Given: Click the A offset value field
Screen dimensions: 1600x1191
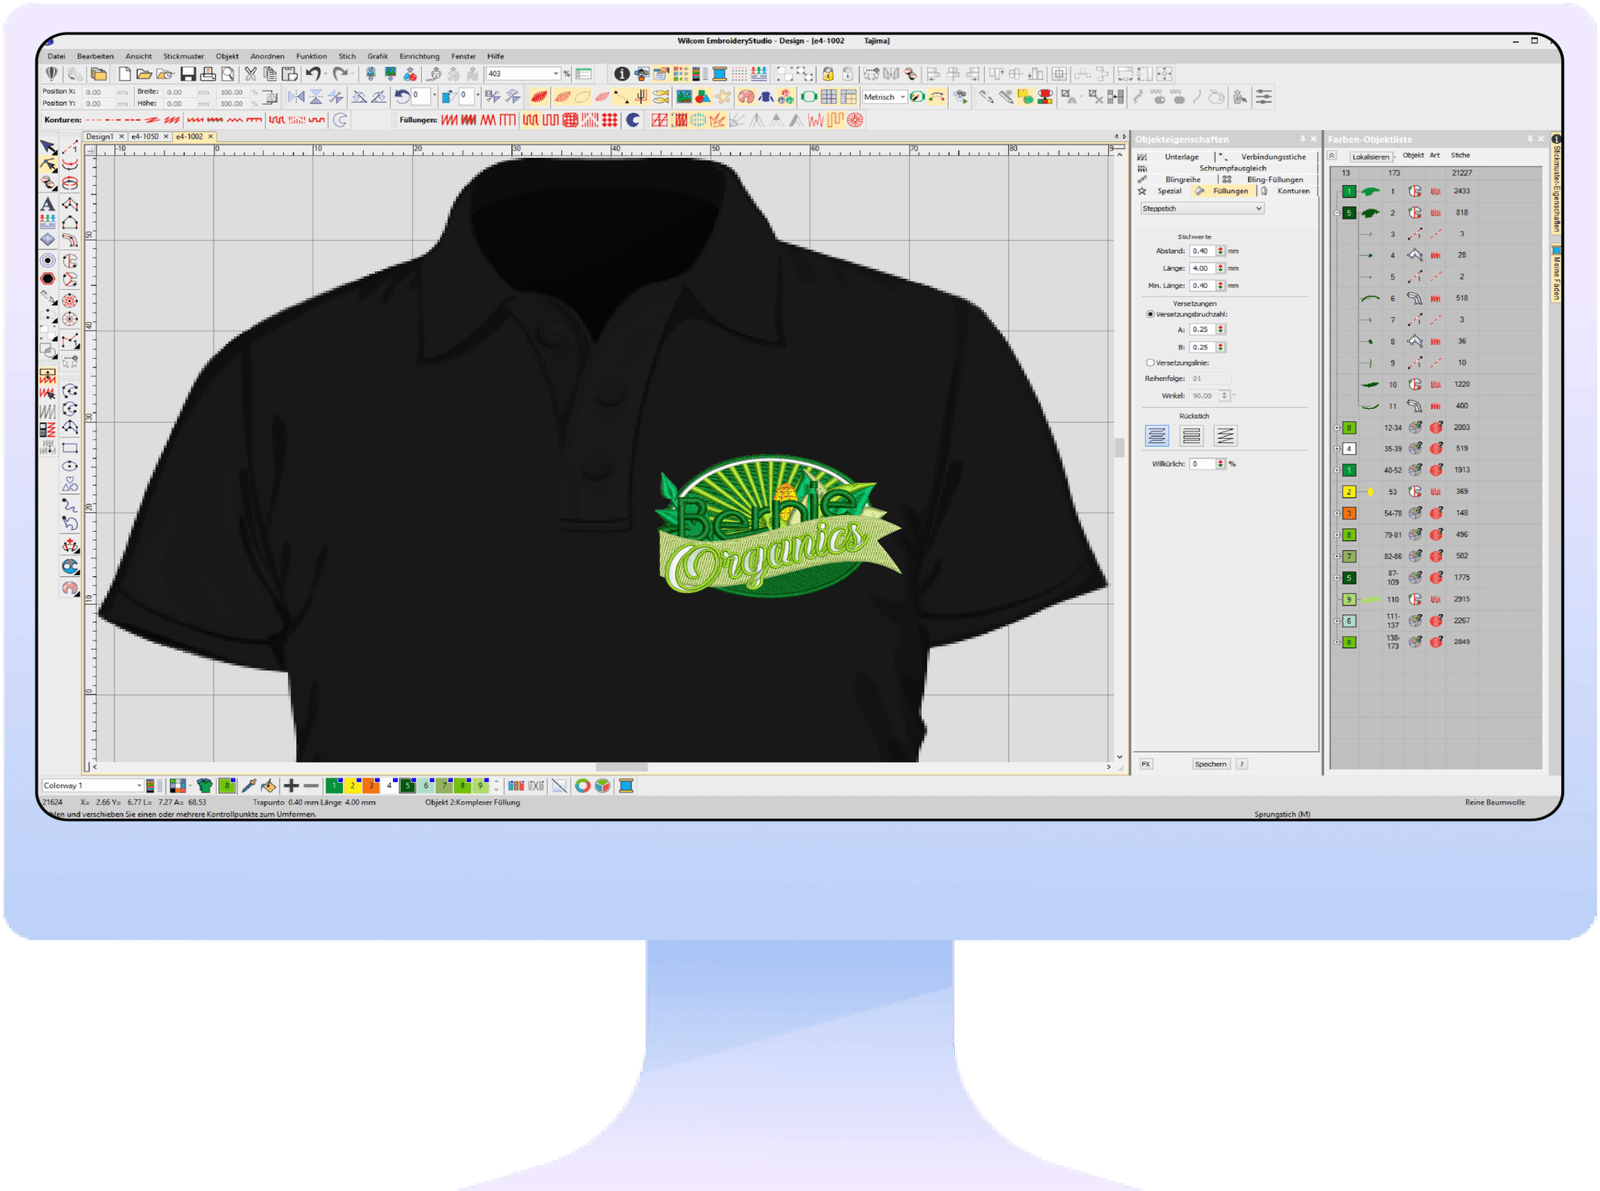Looking at the screenshot, I should coord(1201,329).
